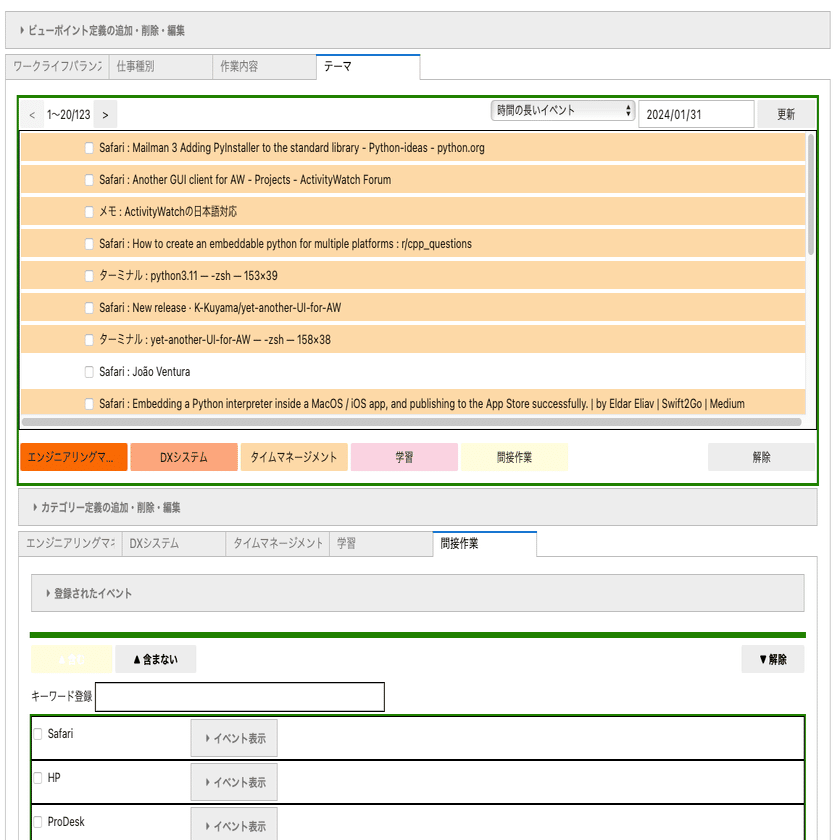Check Another GUI client for AW checkbox
Screen dimensions: 840x840
pos(89,180)
